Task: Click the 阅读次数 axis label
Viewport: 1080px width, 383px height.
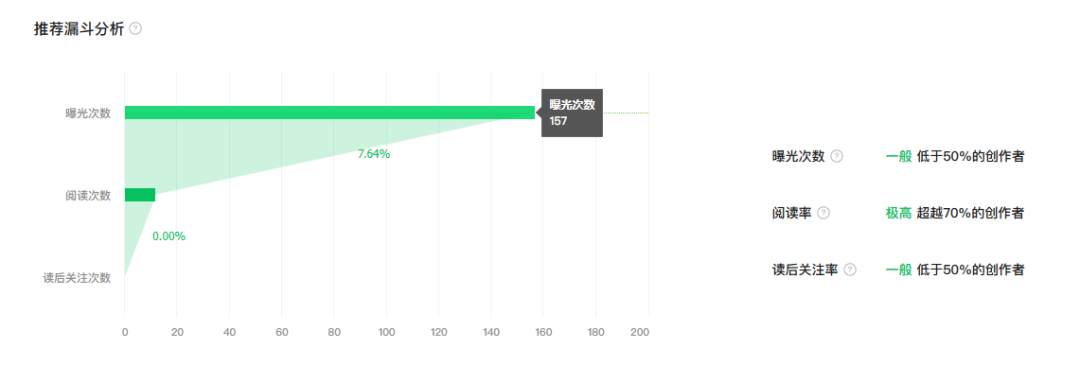Action: pos(88,195)
